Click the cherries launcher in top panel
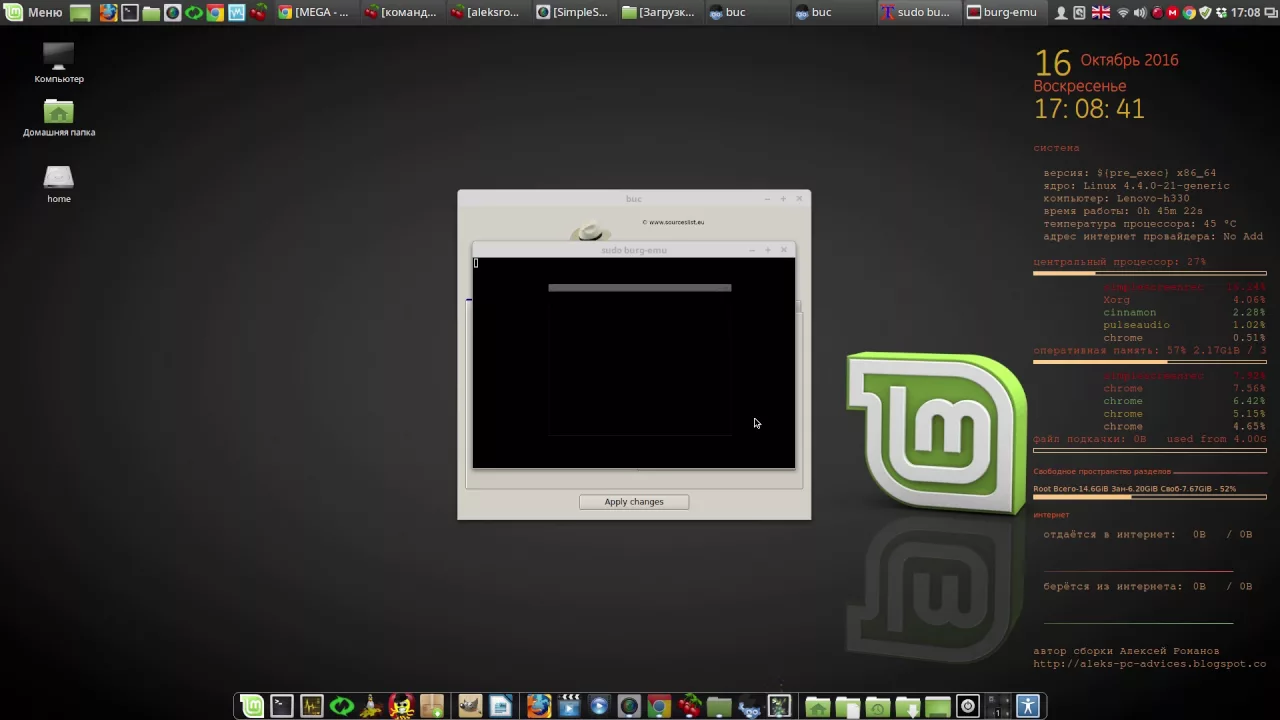 point(259,13)
